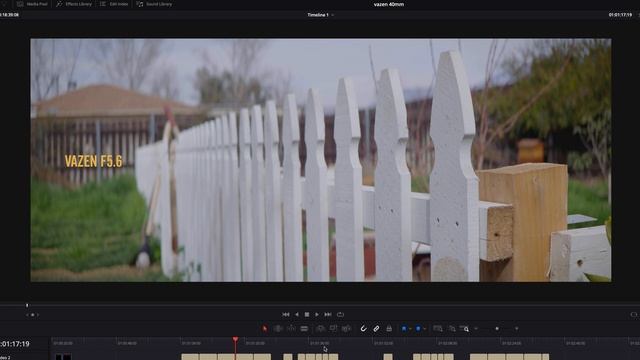
Task: Play the timeline in reverse
Action: tap(297, 314)
